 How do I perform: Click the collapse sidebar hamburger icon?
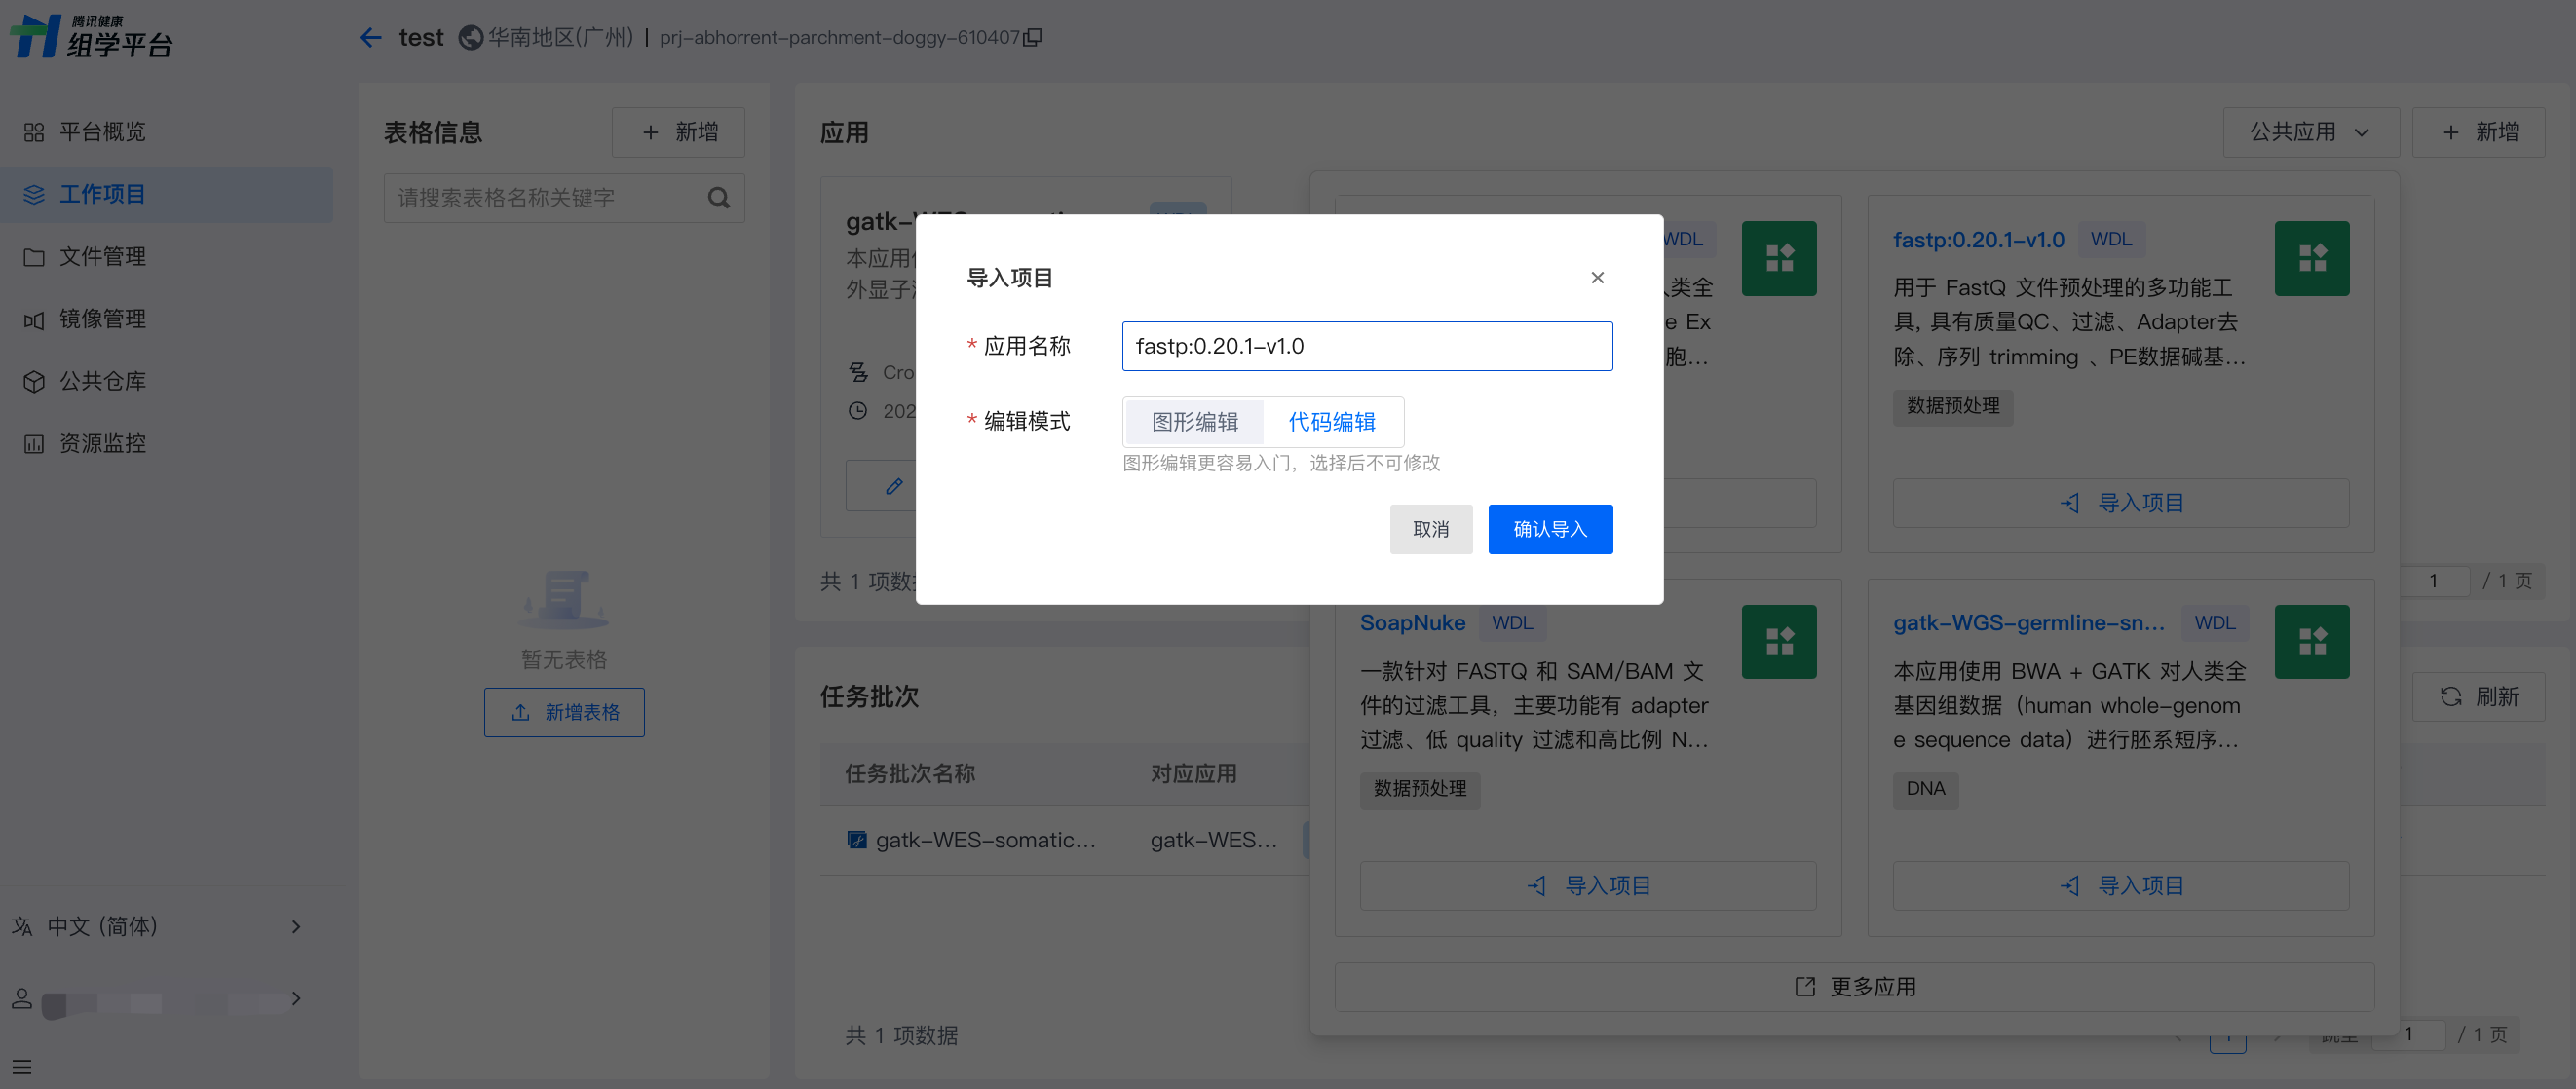[22, 1066]
